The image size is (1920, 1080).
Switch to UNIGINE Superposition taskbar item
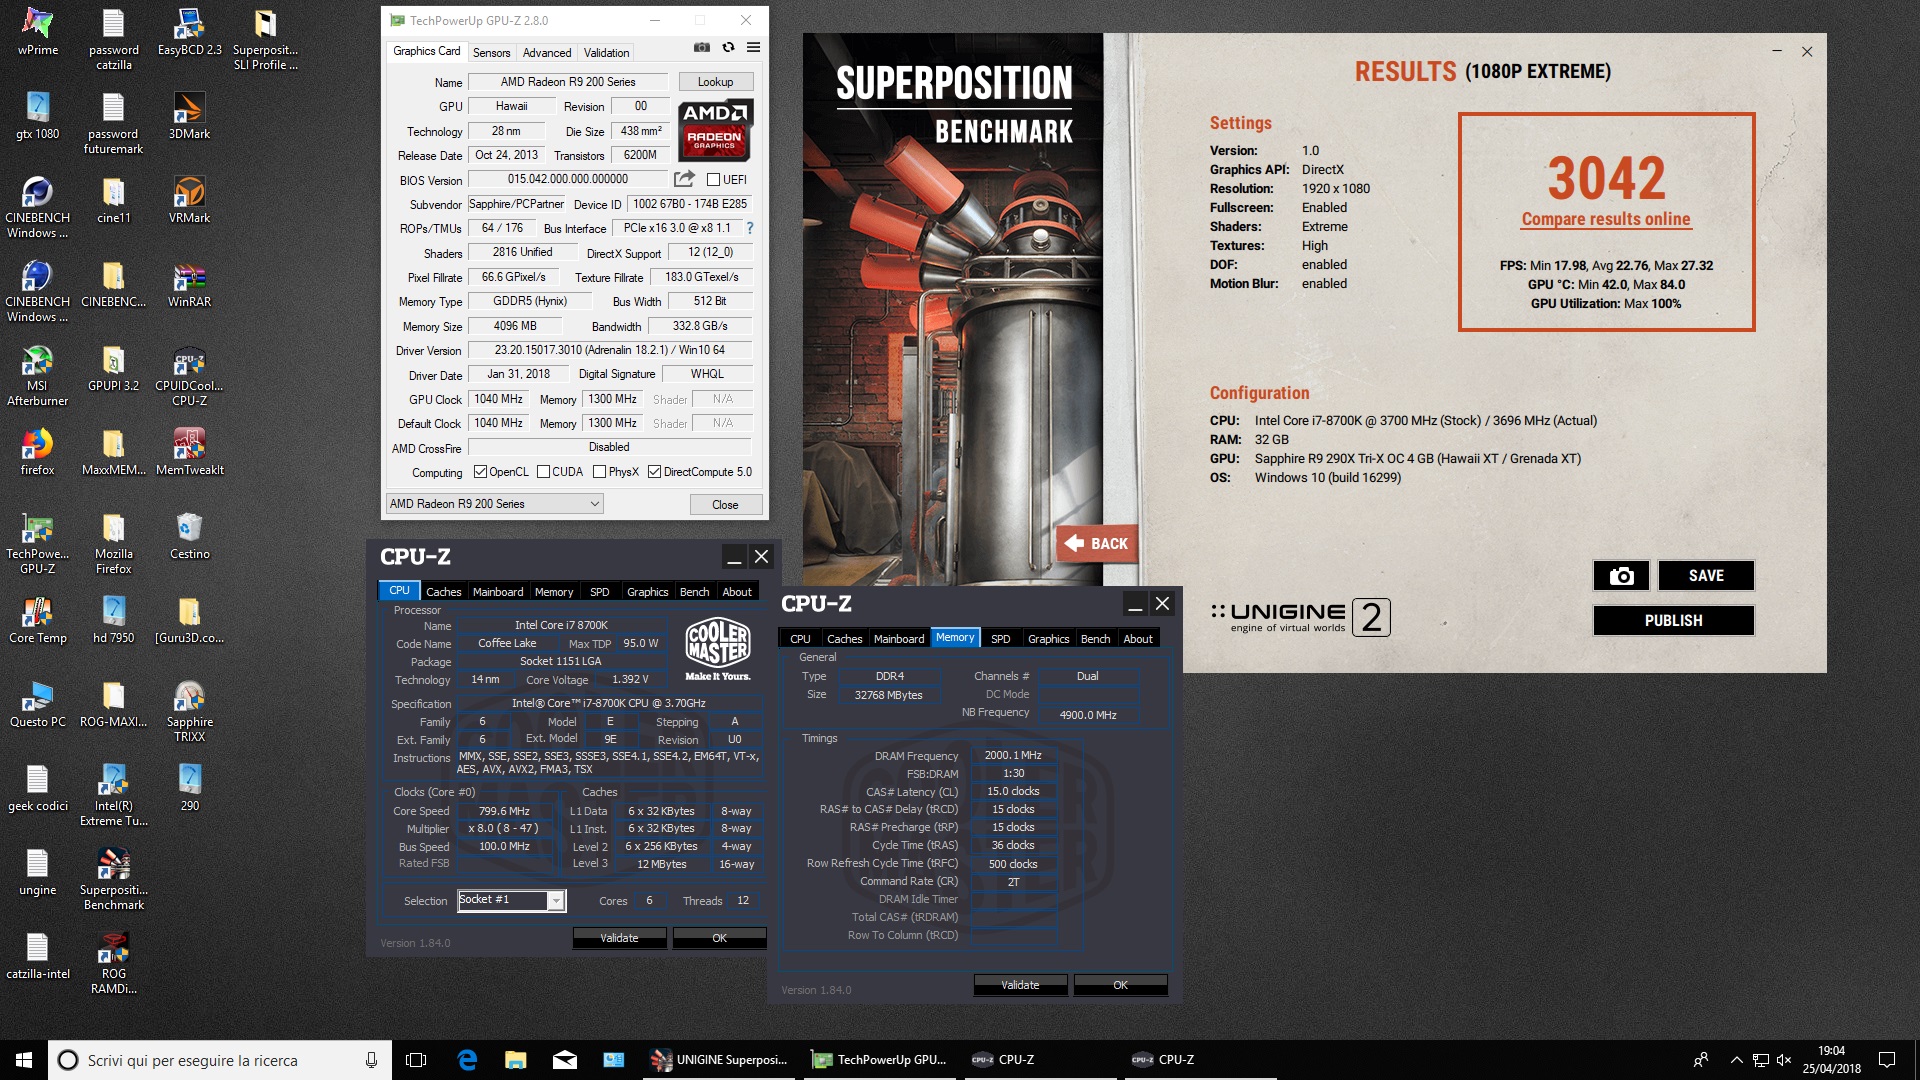719,1060
